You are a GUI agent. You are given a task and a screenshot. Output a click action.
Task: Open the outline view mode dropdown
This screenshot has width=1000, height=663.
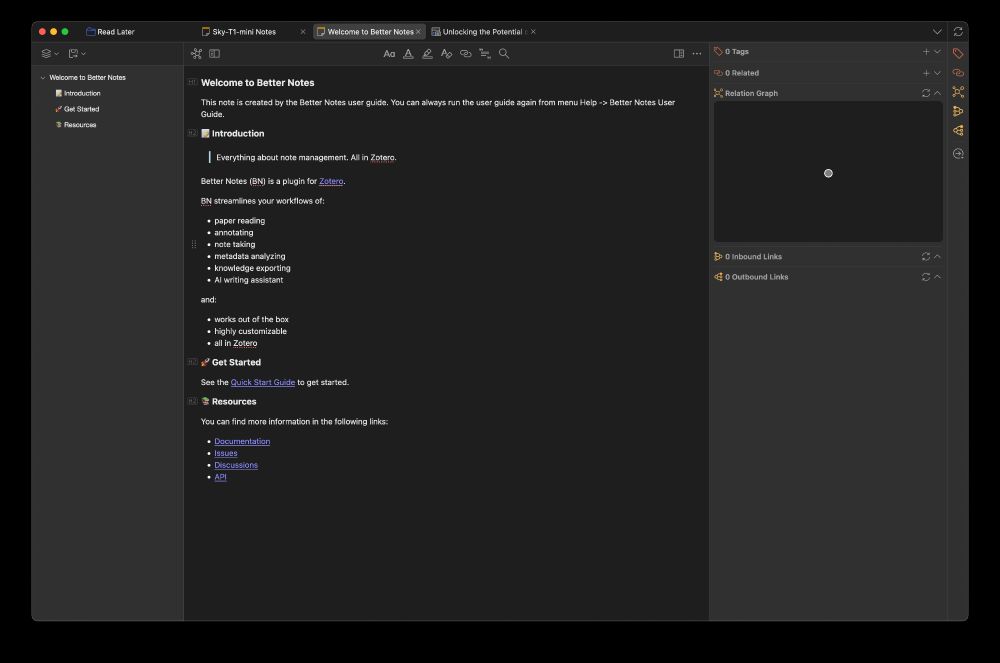50,54
